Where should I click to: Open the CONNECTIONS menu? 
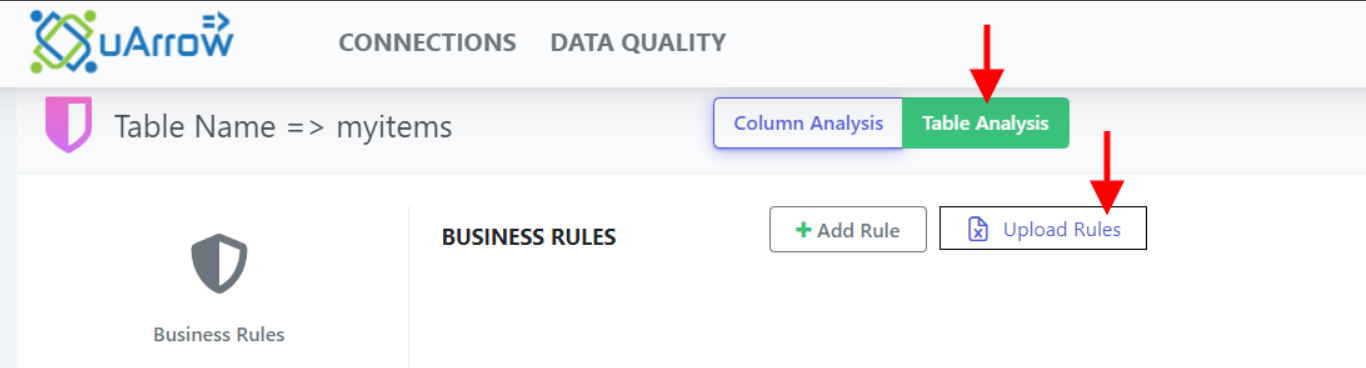click(427, 43)
